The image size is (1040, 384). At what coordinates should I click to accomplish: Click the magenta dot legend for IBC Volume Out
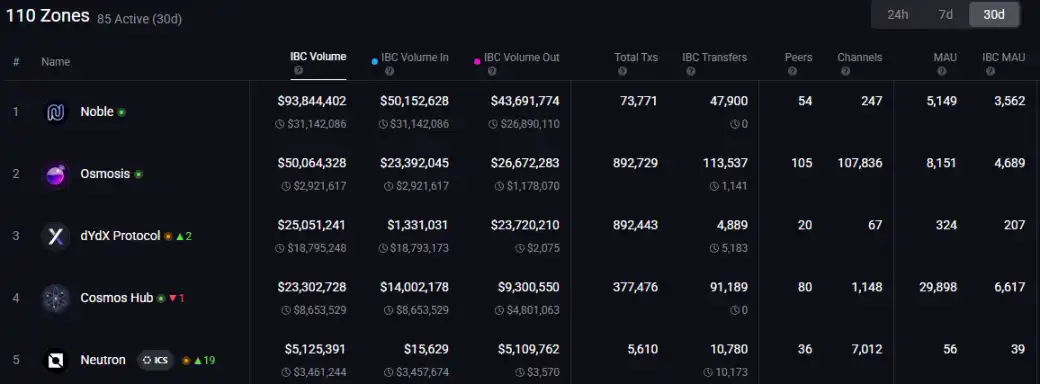[x=477, y=62]
